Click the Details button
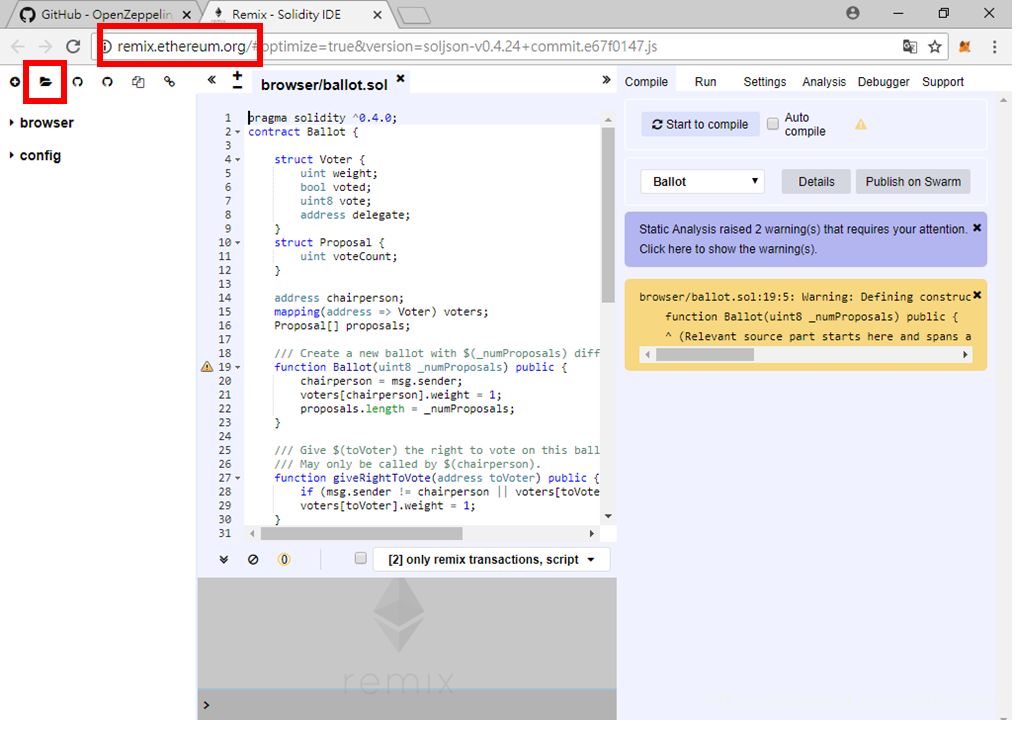 (816, 181)
